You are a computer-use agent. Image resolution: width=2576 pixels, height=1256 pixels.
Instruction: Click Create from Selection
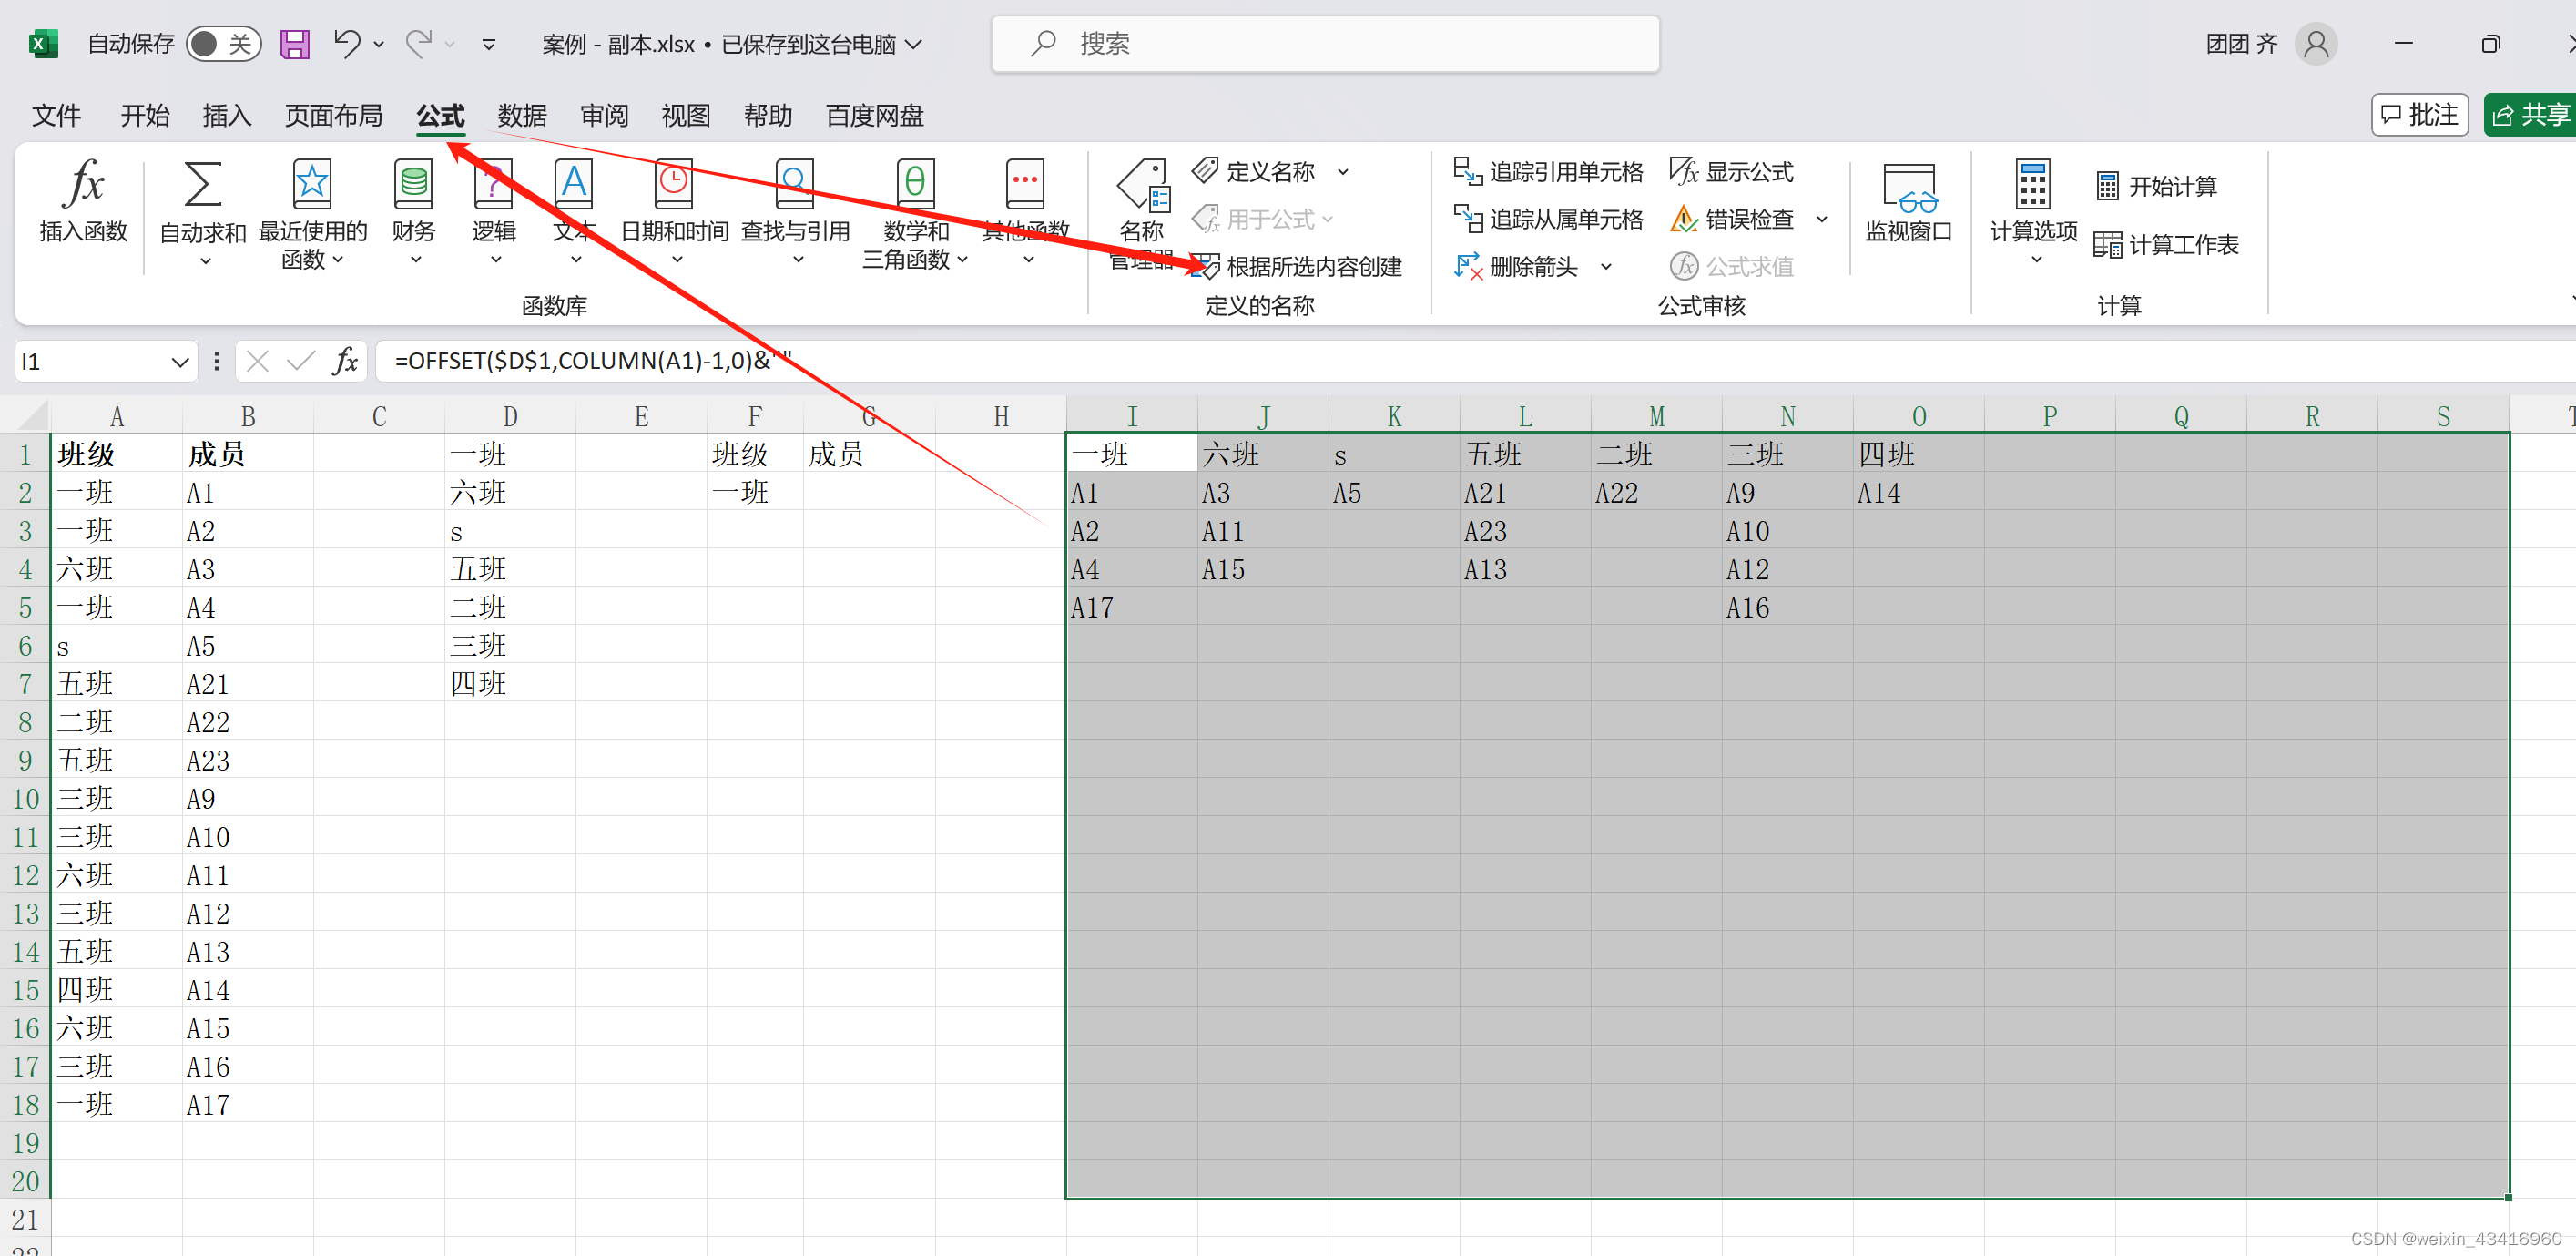(1297, 266)
